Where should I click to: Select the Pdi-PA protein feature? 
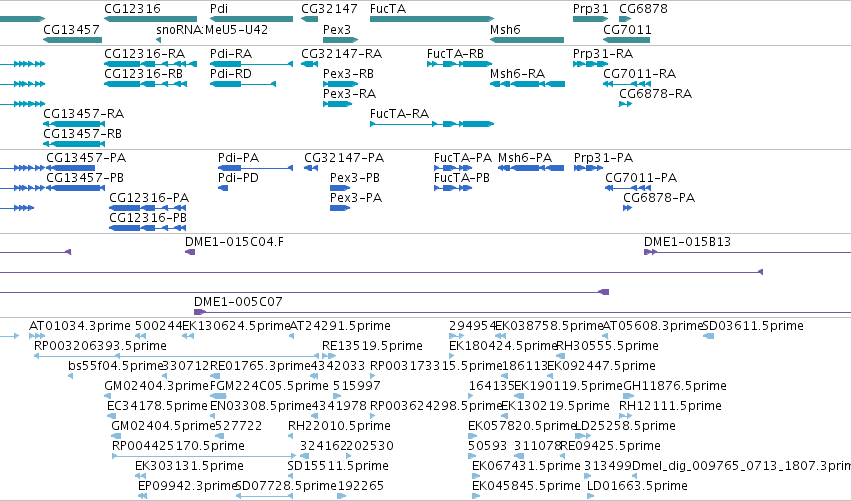tap(255, 168)
